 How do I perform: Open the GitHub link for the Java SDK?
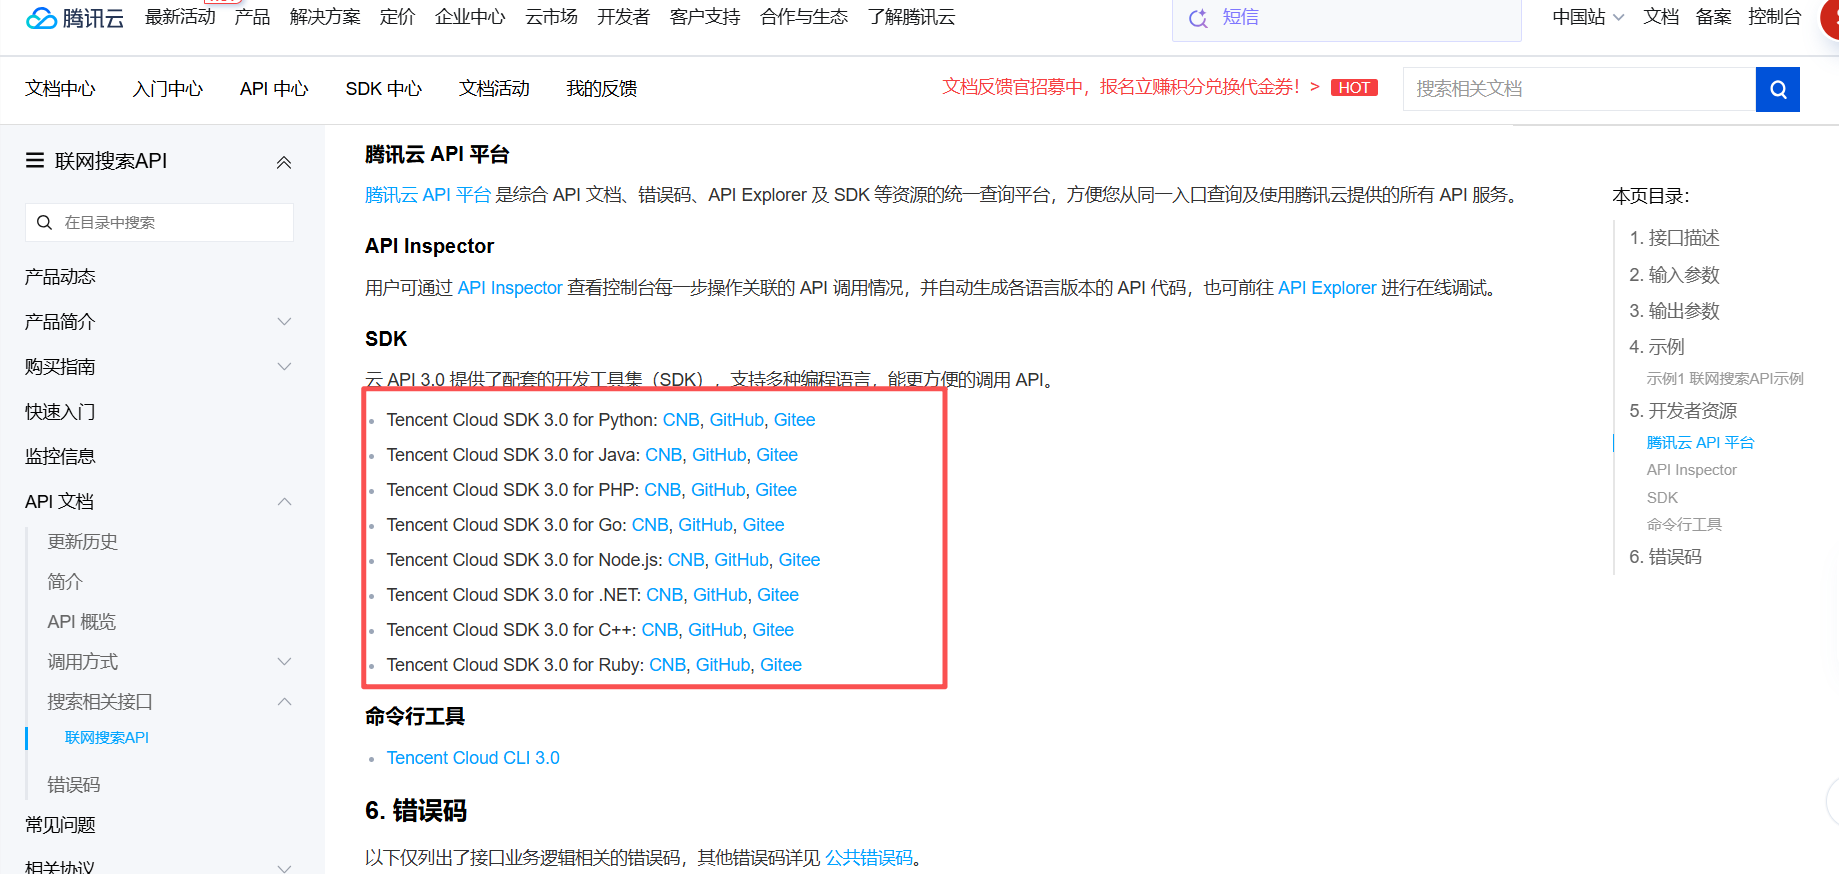pos(719,455)
